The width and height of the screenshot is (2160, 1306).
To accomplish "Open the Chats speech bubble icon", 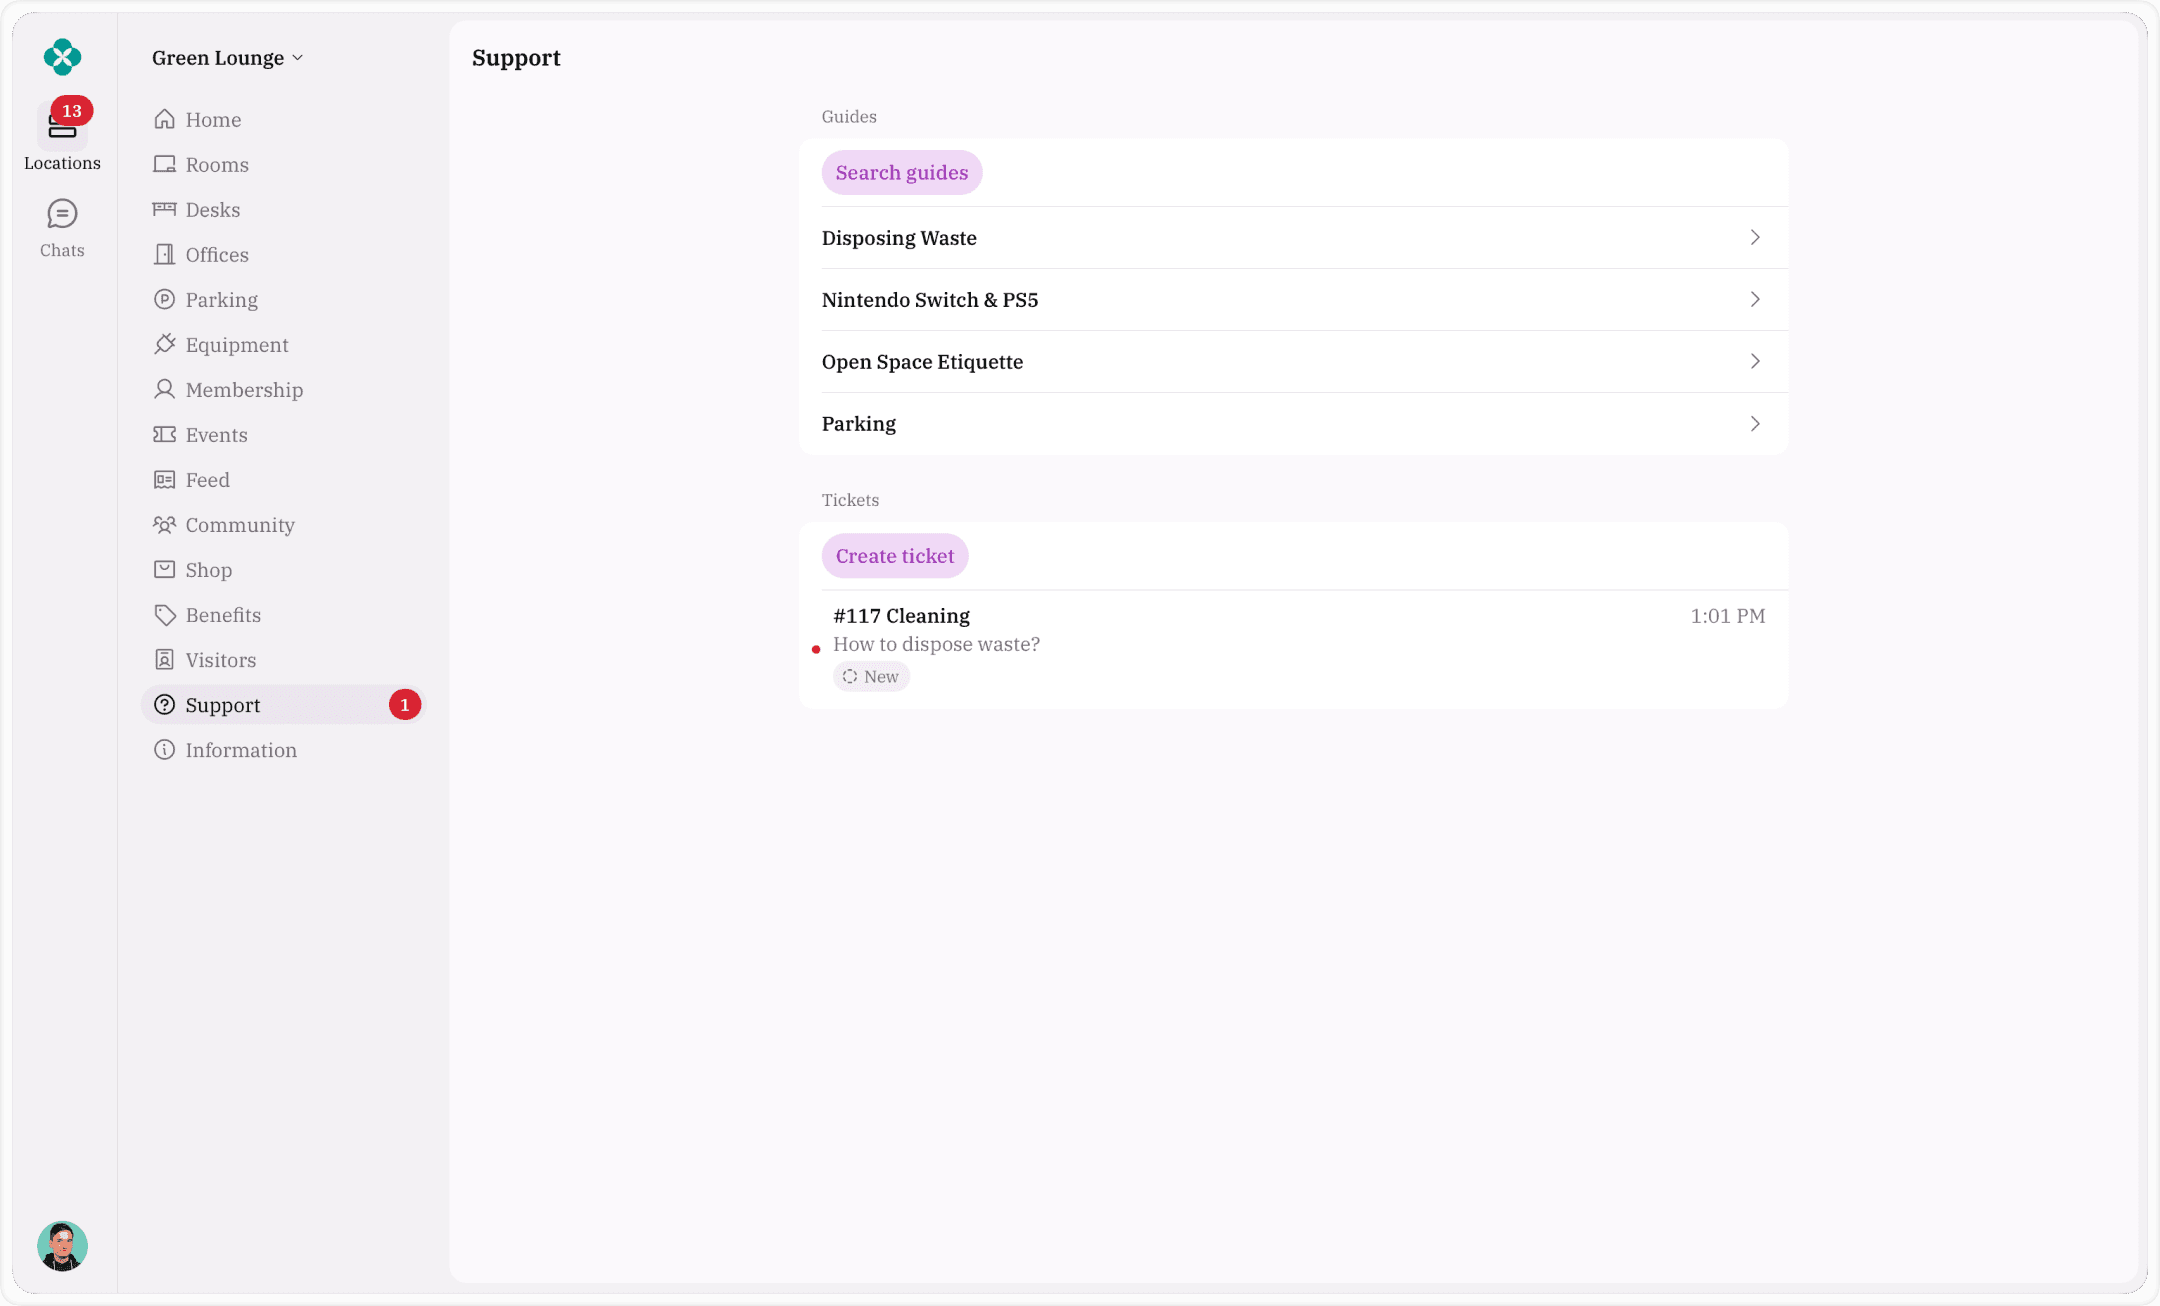I will (x=62, y=214).
